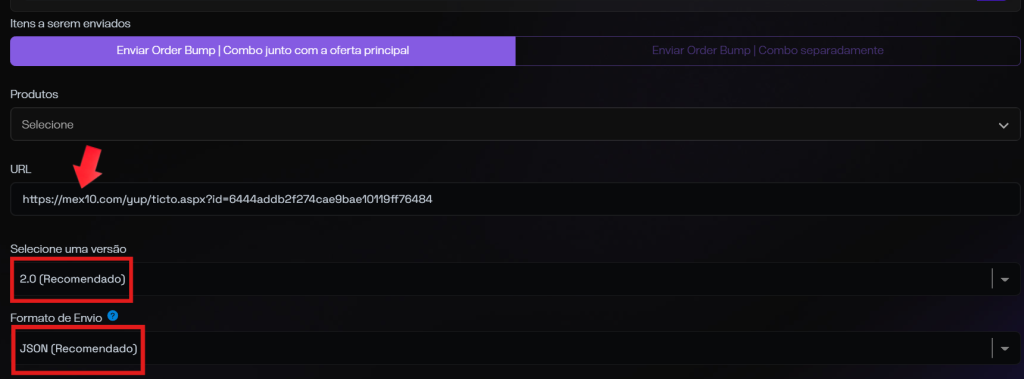
Task: Click the 'Formato de Envio' label text
Action: point(56,317)
